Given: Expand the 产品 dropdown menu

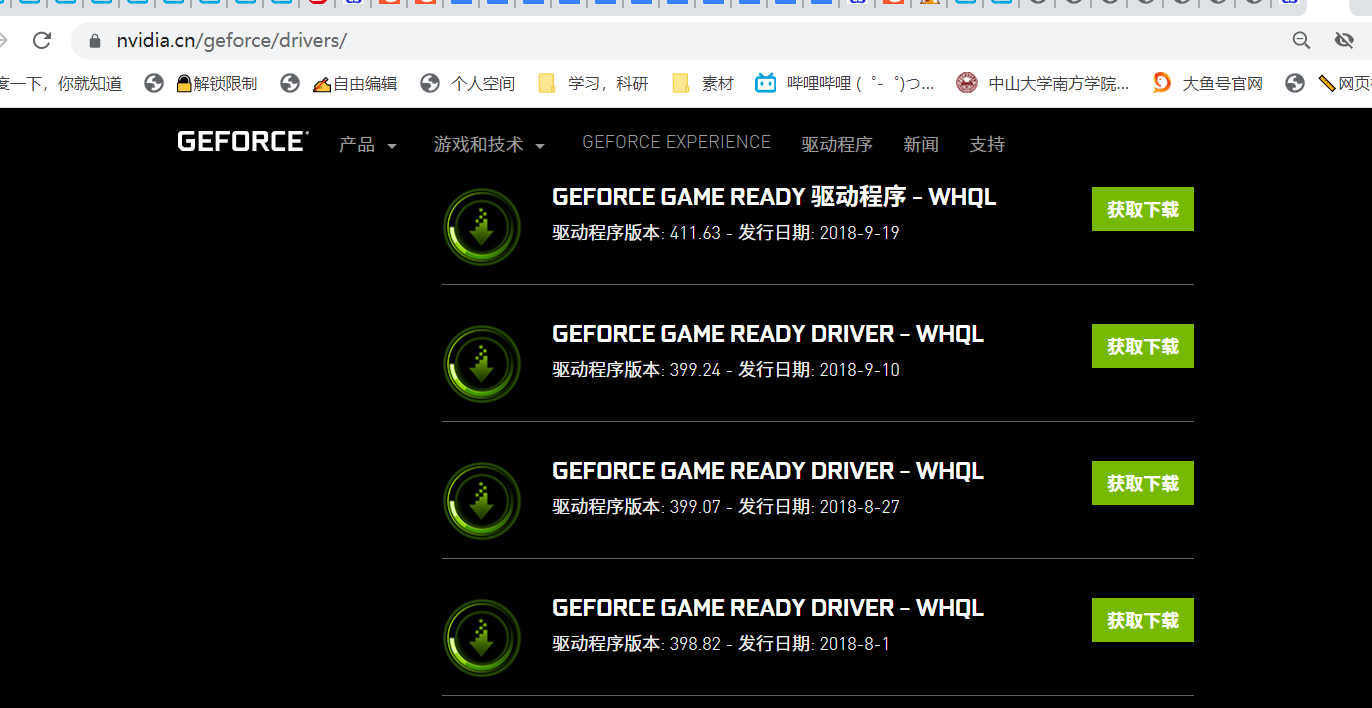Looking at the screenshot, I should coord(368,145).
